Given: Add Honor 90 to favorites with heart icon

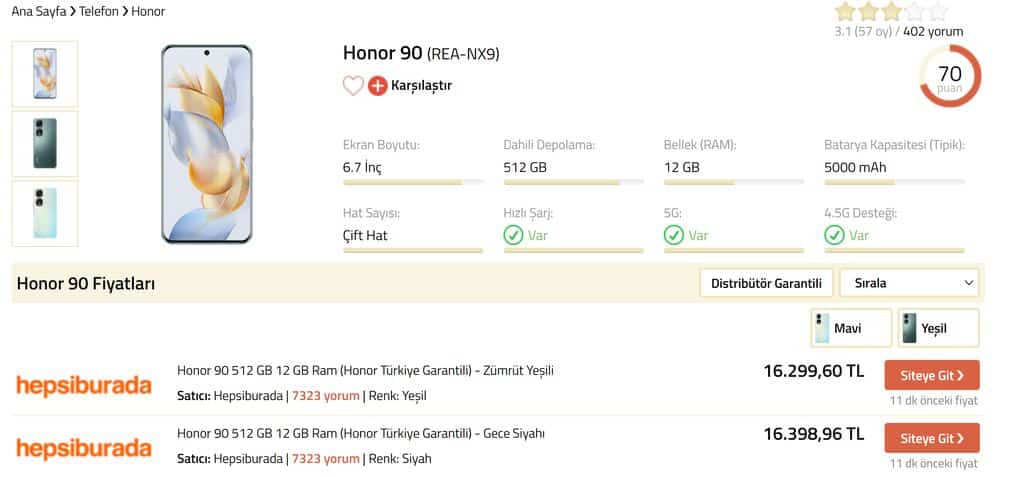Looking at the screenshot, I should point(353,86).
